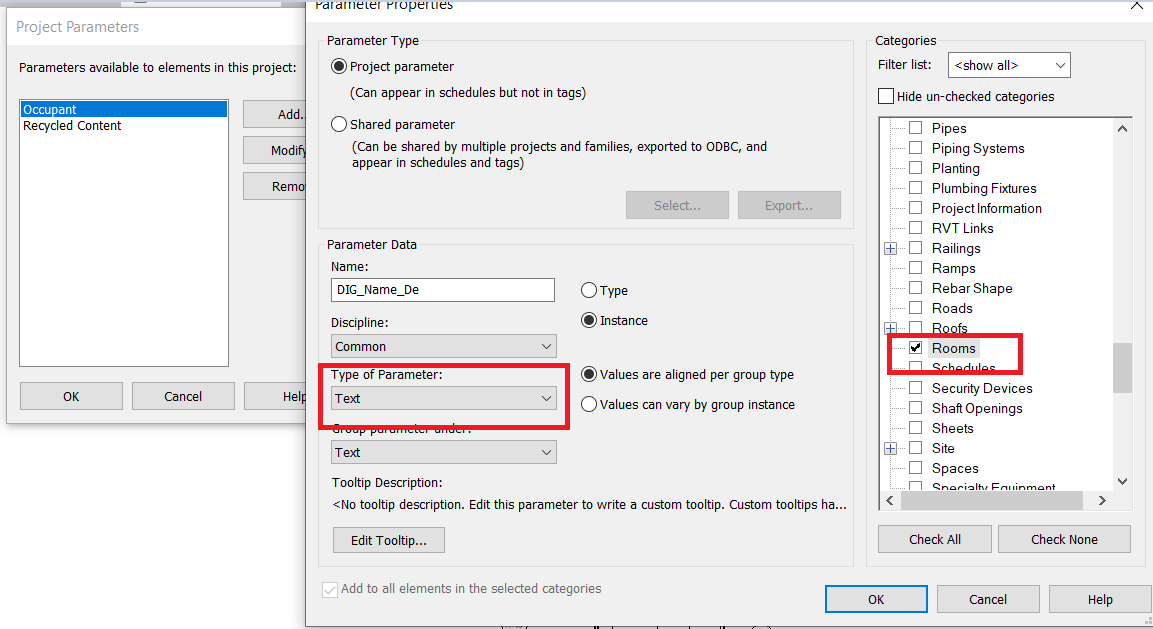1153x629 pixels.
Task: Click OK in Project Parameters window
Action: (x=71, y=396)
